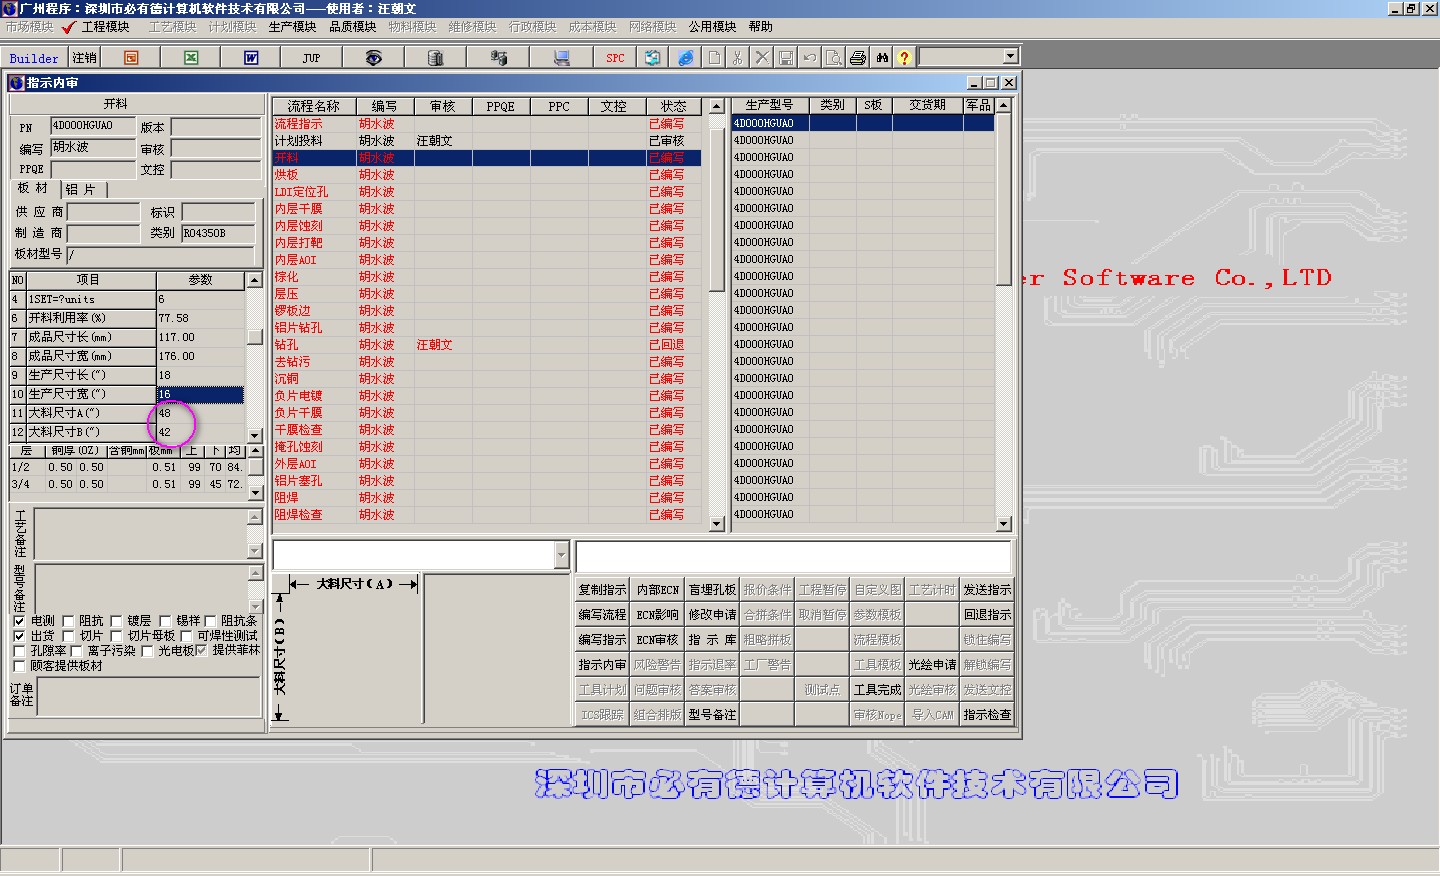Click the parameter table scroll-up arrow
The width and height of the screenshot is (1440, 876).
(x=254, y=280)
